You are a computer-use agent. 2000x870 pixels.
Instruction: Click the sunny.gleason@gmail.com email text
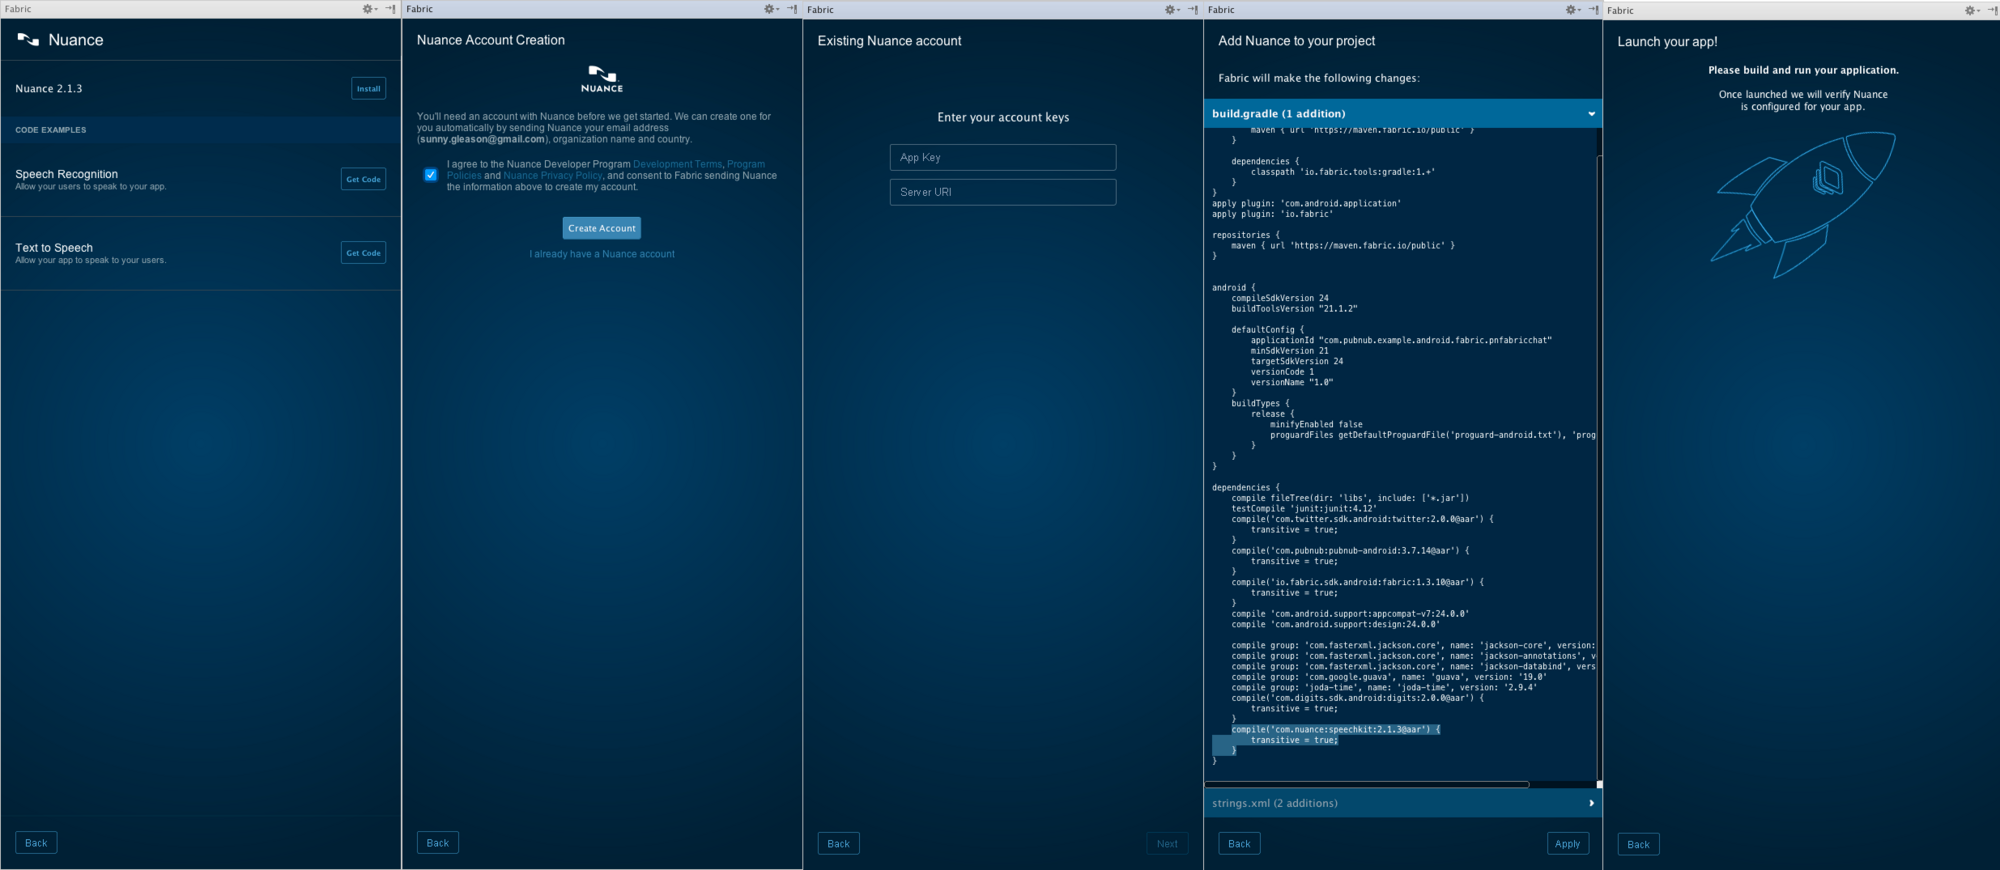[x=483, y=139]
